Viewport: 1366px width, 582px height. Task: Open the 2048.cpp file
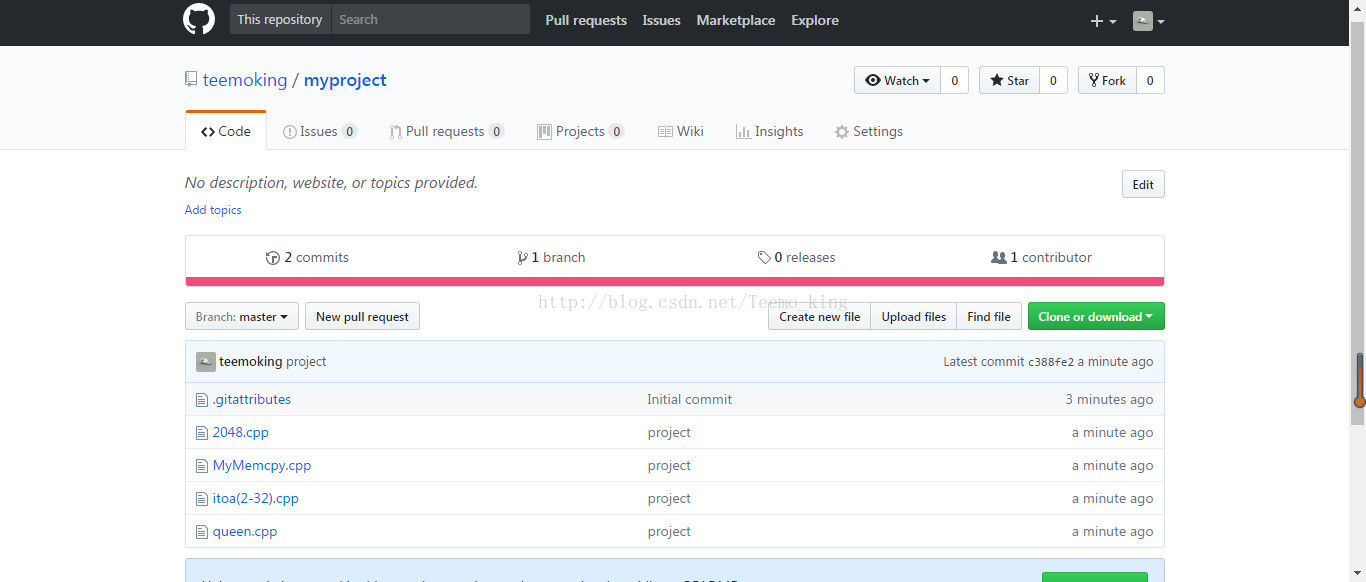(x=241, y=433)
